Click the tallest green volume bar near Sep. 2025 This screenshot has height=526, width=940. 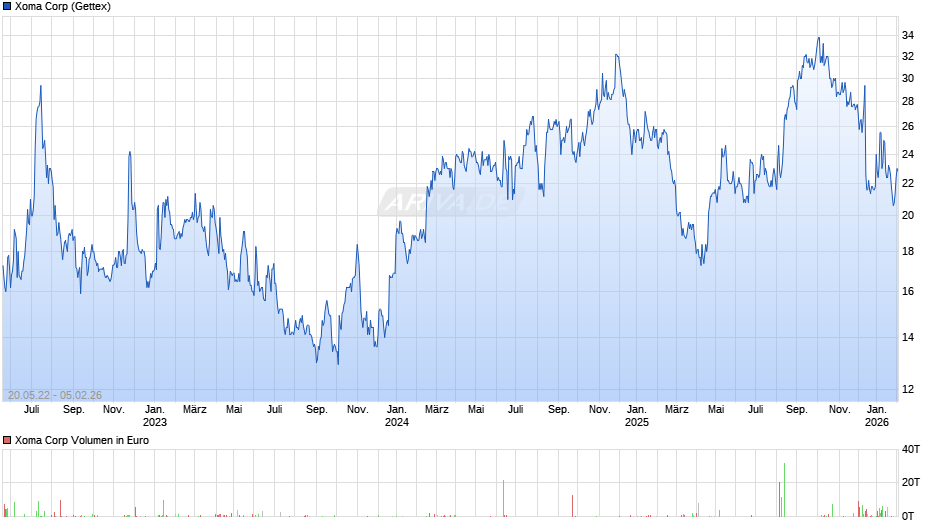(x=784, y=489)
